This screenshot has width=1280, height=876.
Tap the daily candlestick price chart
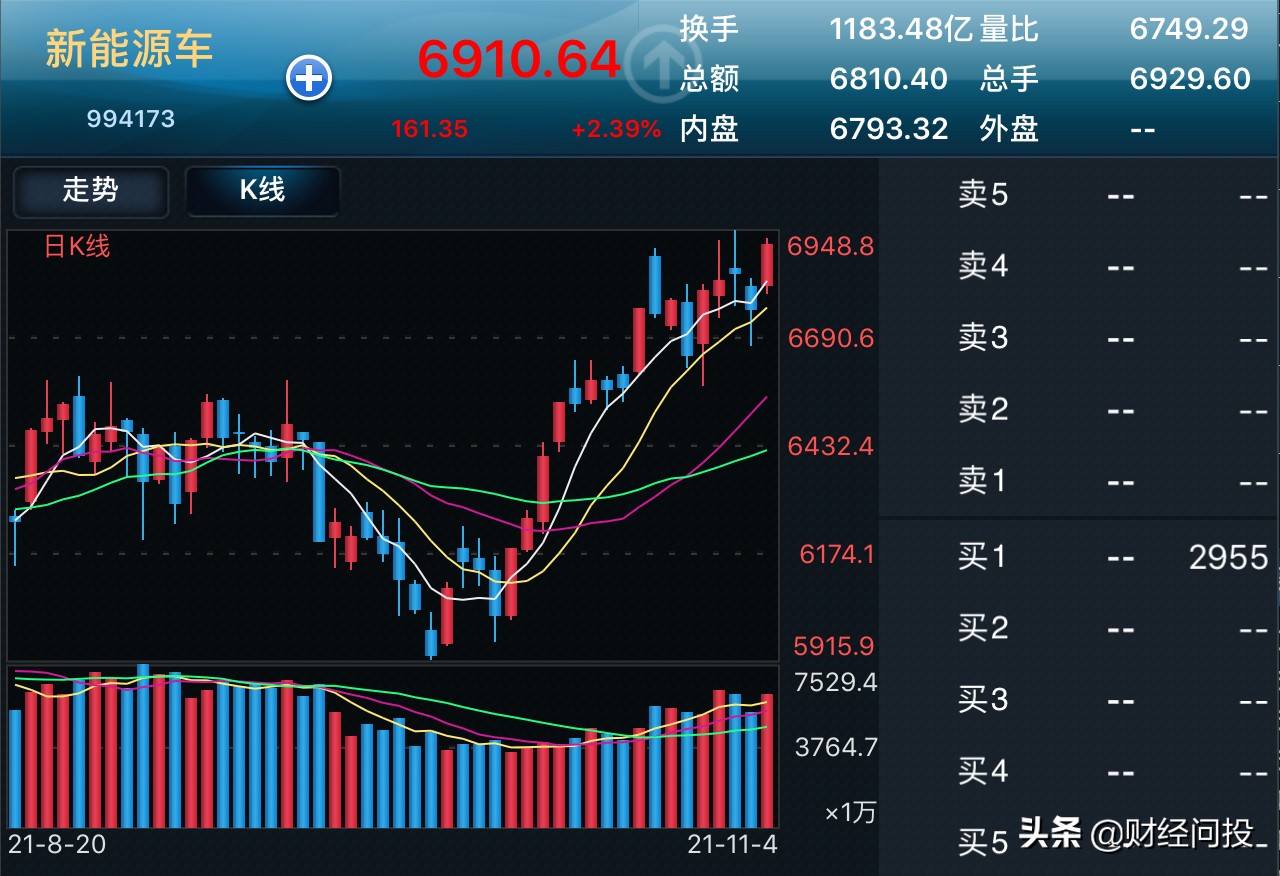(393, 445)
